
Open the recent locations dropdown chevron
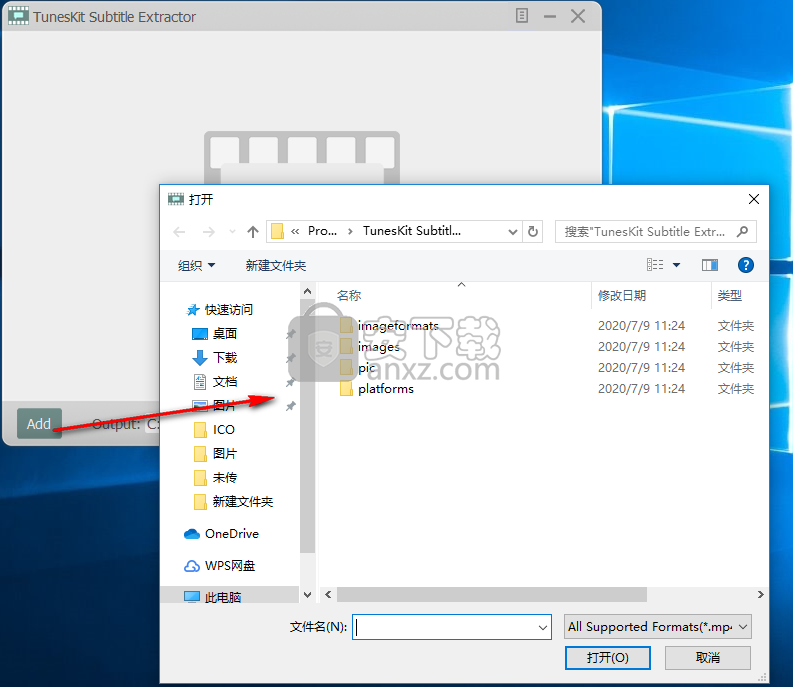(232, 232)
